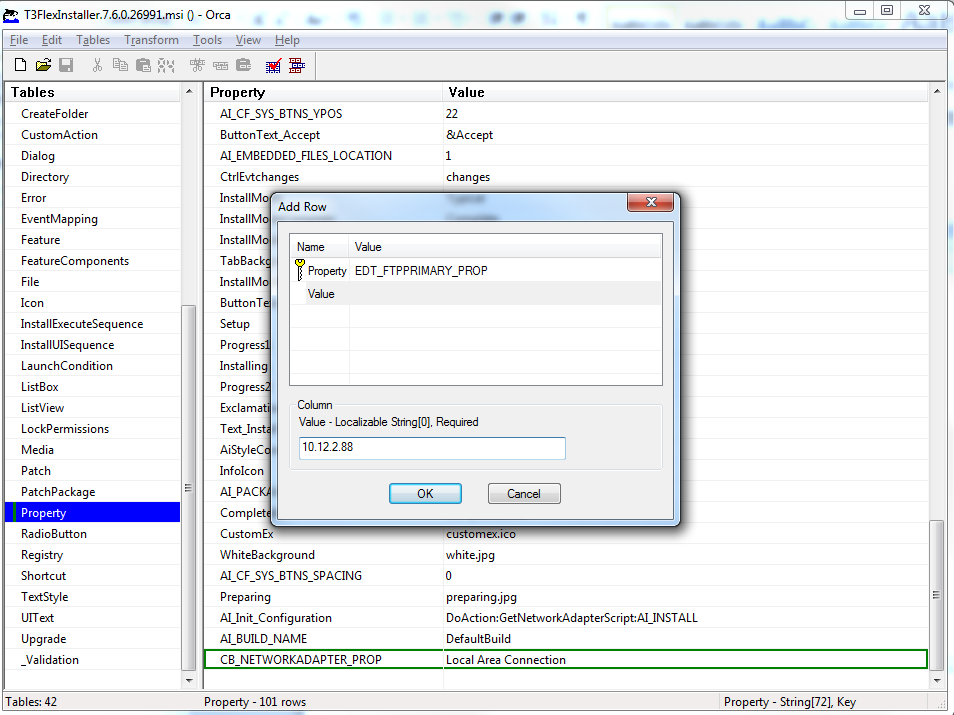Image resolution: width=954 pixels, height=715 pixels.
Task: Click the Validate toolbar icon with red checkmark
Action: tap(274, 65)
